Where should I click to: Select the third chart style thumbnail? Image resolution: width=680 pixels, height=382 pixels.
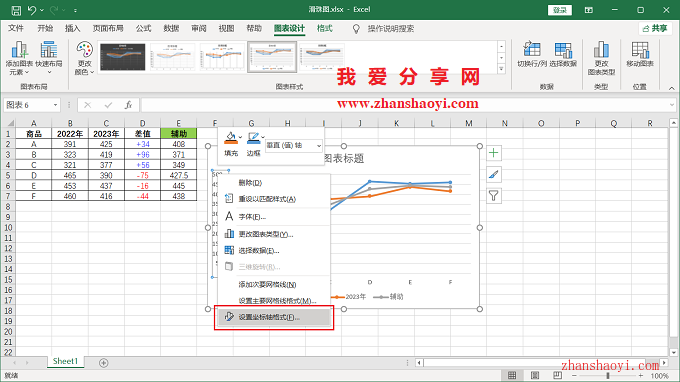[x=222, y=57]
